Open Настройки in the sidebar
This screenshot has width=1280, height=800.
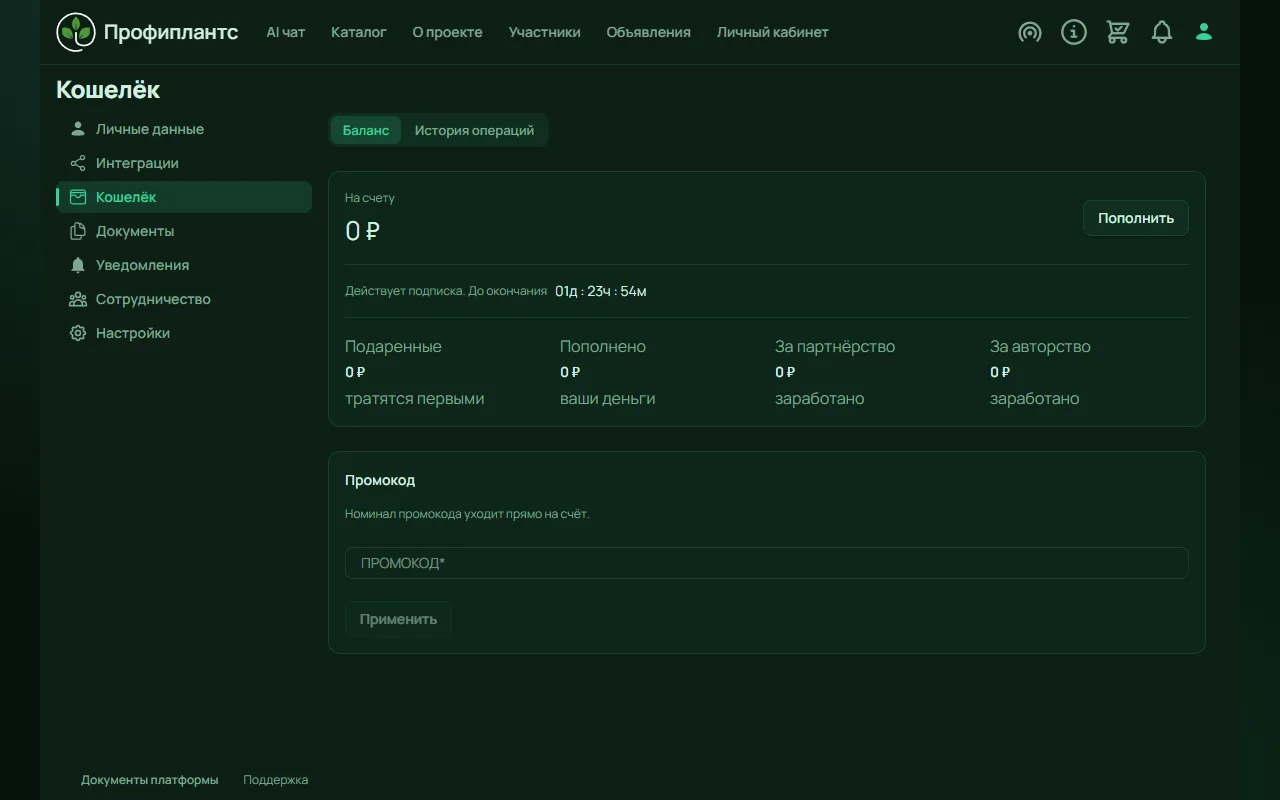(184, 333)
